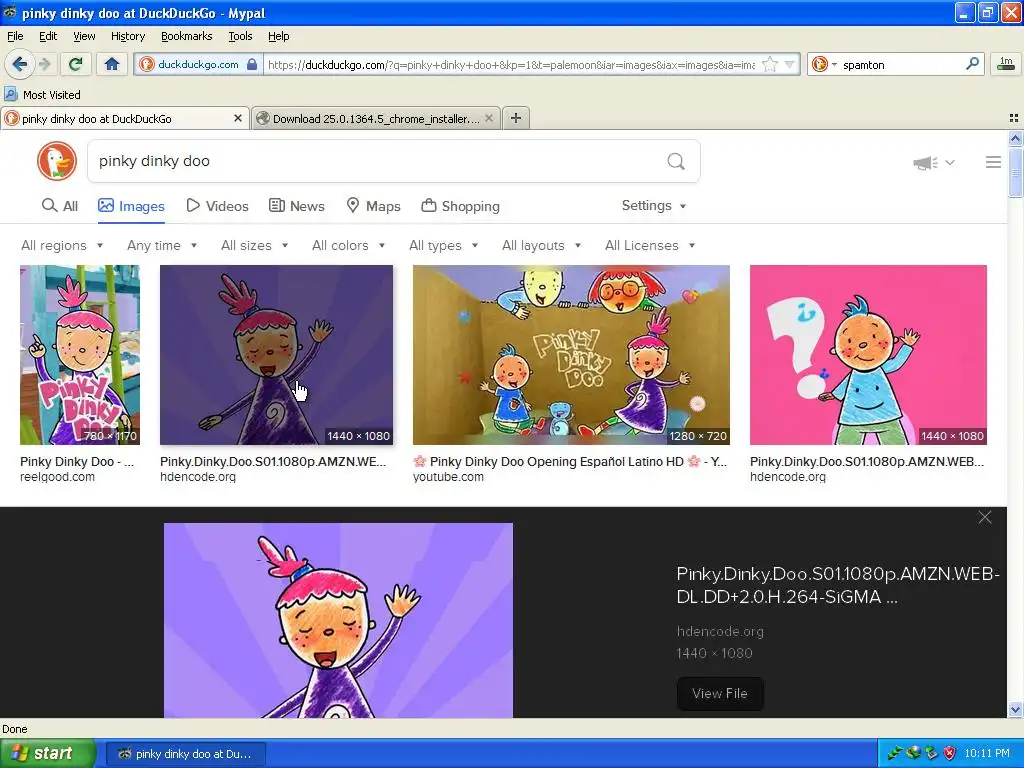Open the Tools menu
Viewport: 1024px width, 768px height.
pos(240,36)
